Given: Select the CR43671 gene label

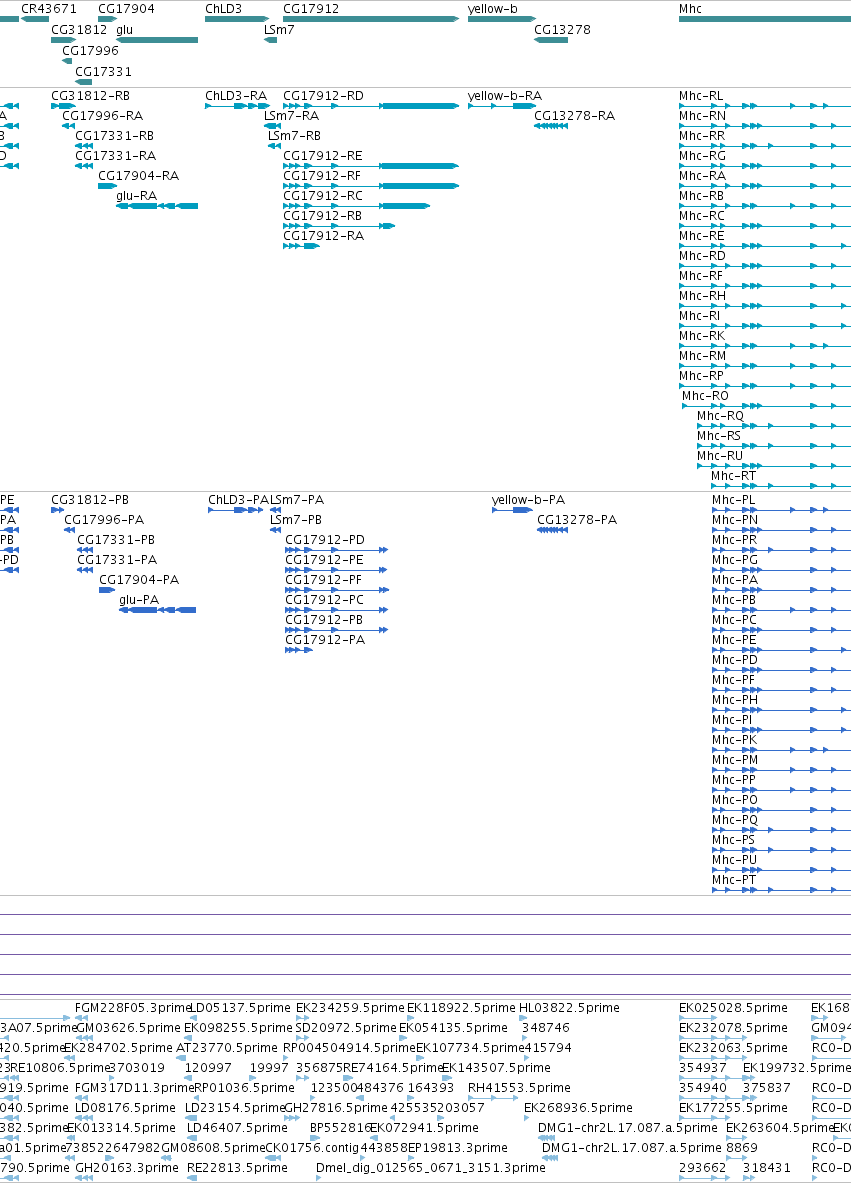Looking at the screenshot, I should 48,9.
